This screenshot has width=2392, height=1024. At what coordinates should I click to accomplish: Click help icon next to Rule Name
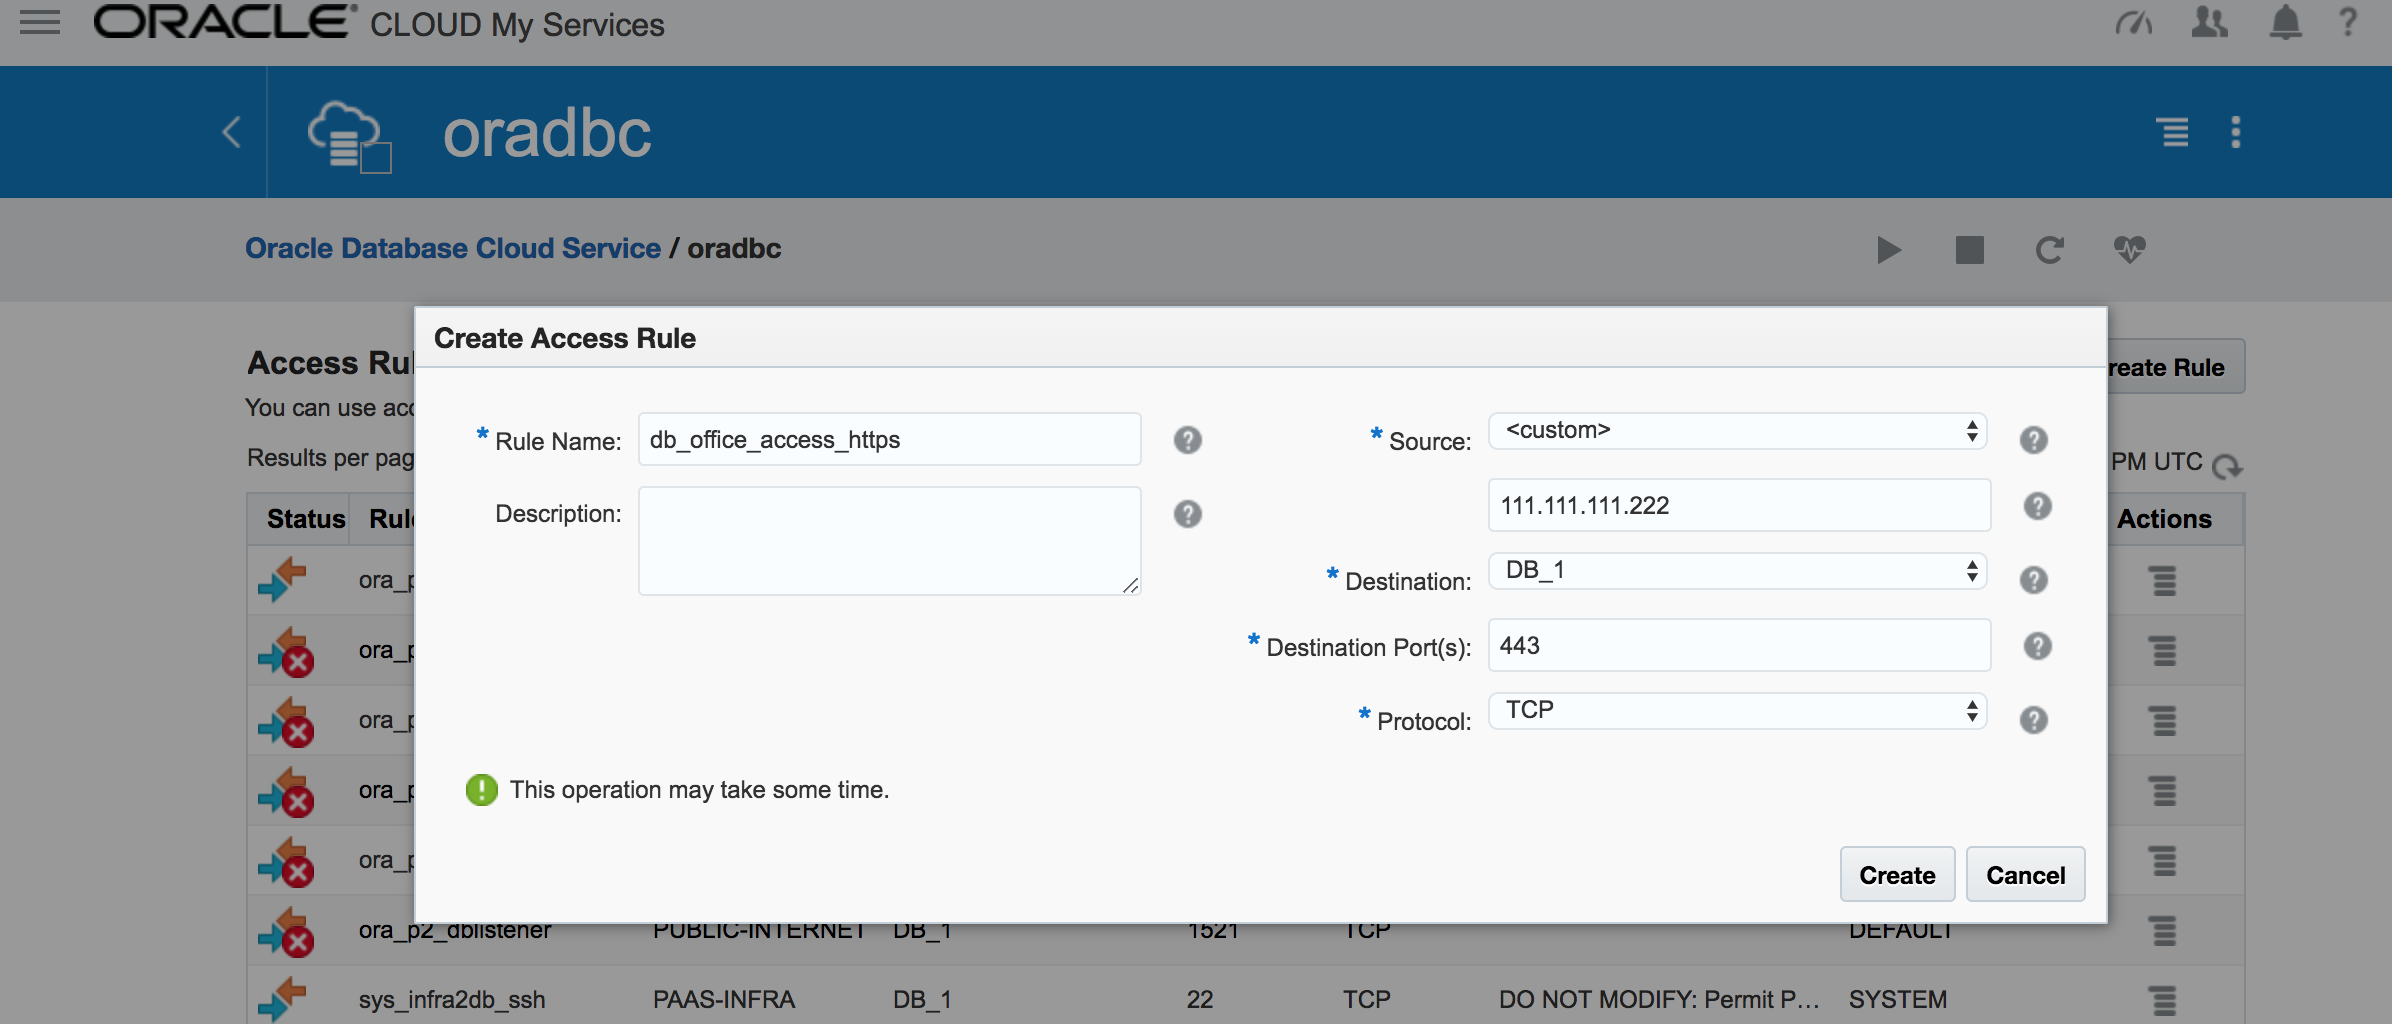[x=1187, y=440]
